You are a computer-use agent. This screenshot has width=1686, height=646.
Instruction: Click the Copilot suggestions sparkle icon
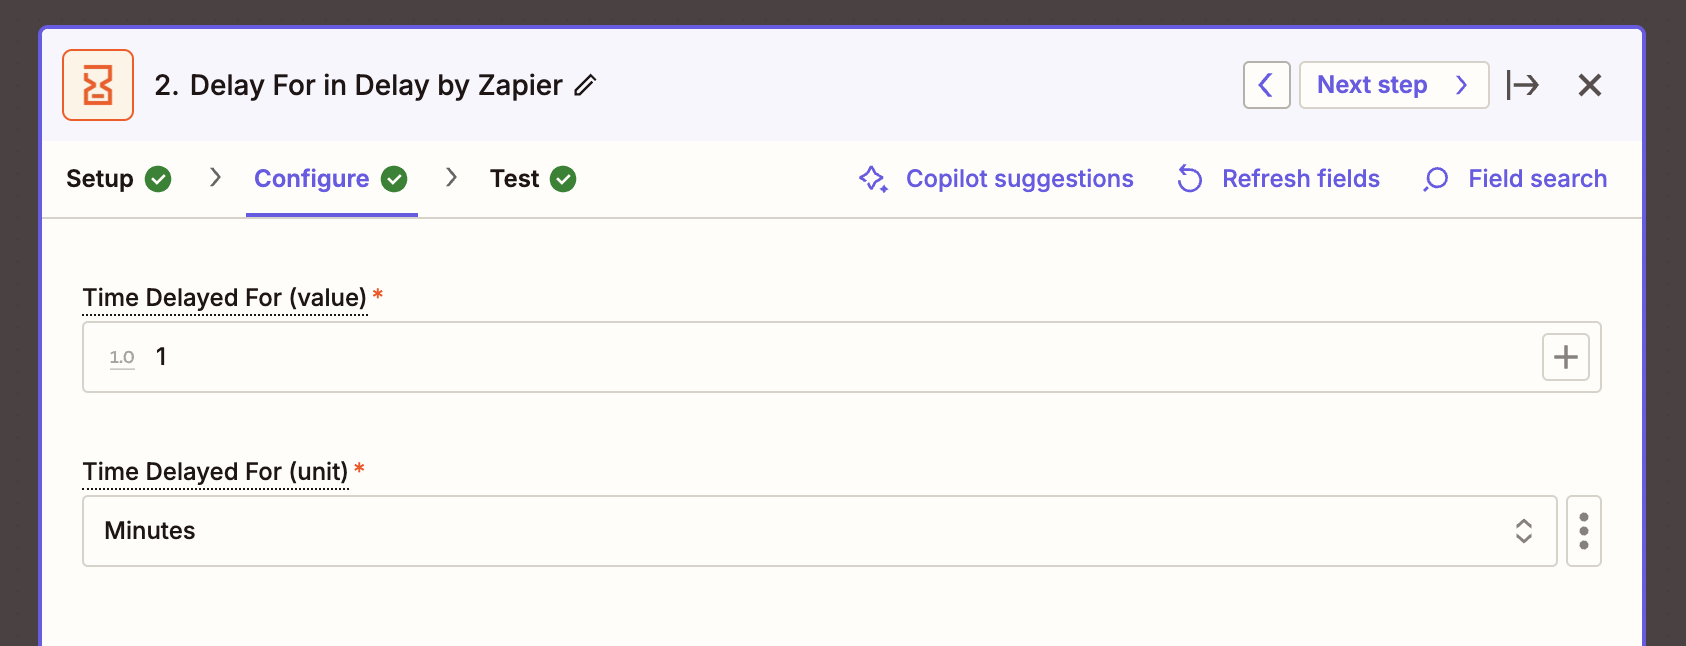click(873, 179)
